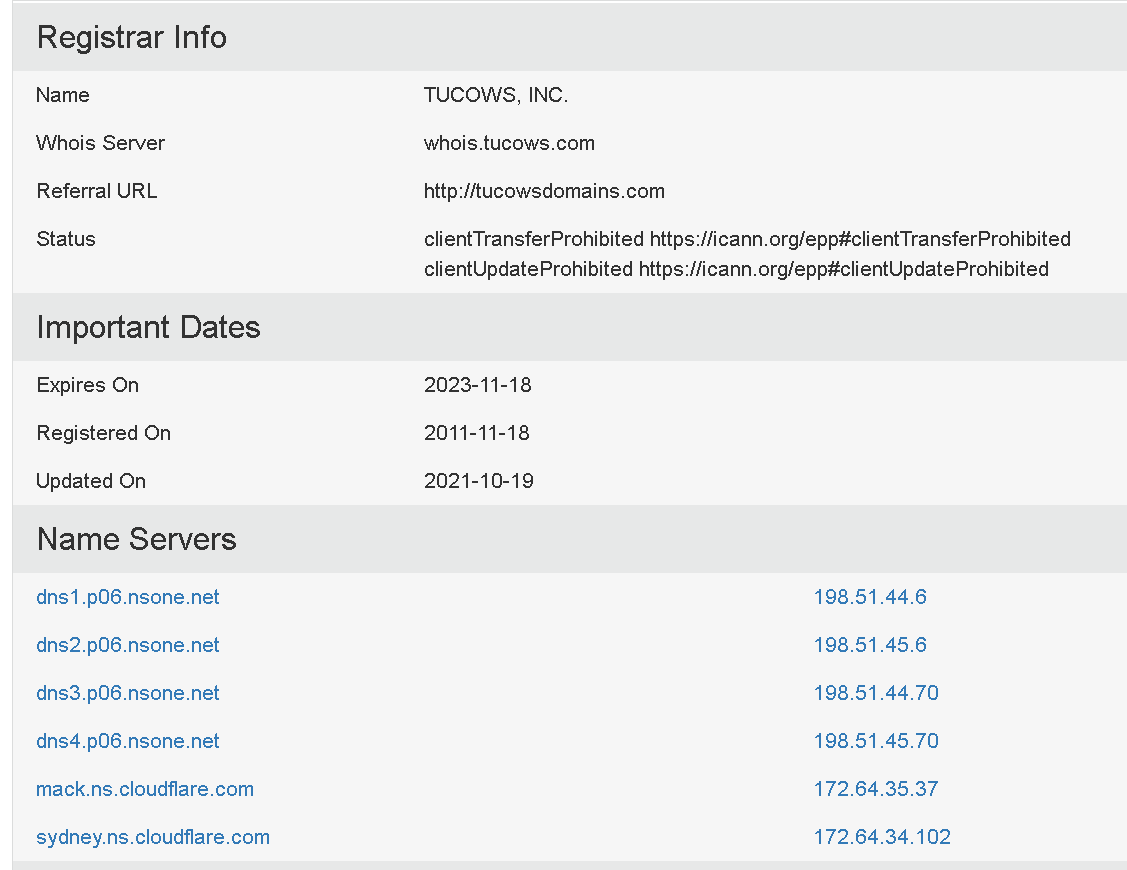Open the sydney.ns.cloudflare.com link

click(x=152, y=837)
